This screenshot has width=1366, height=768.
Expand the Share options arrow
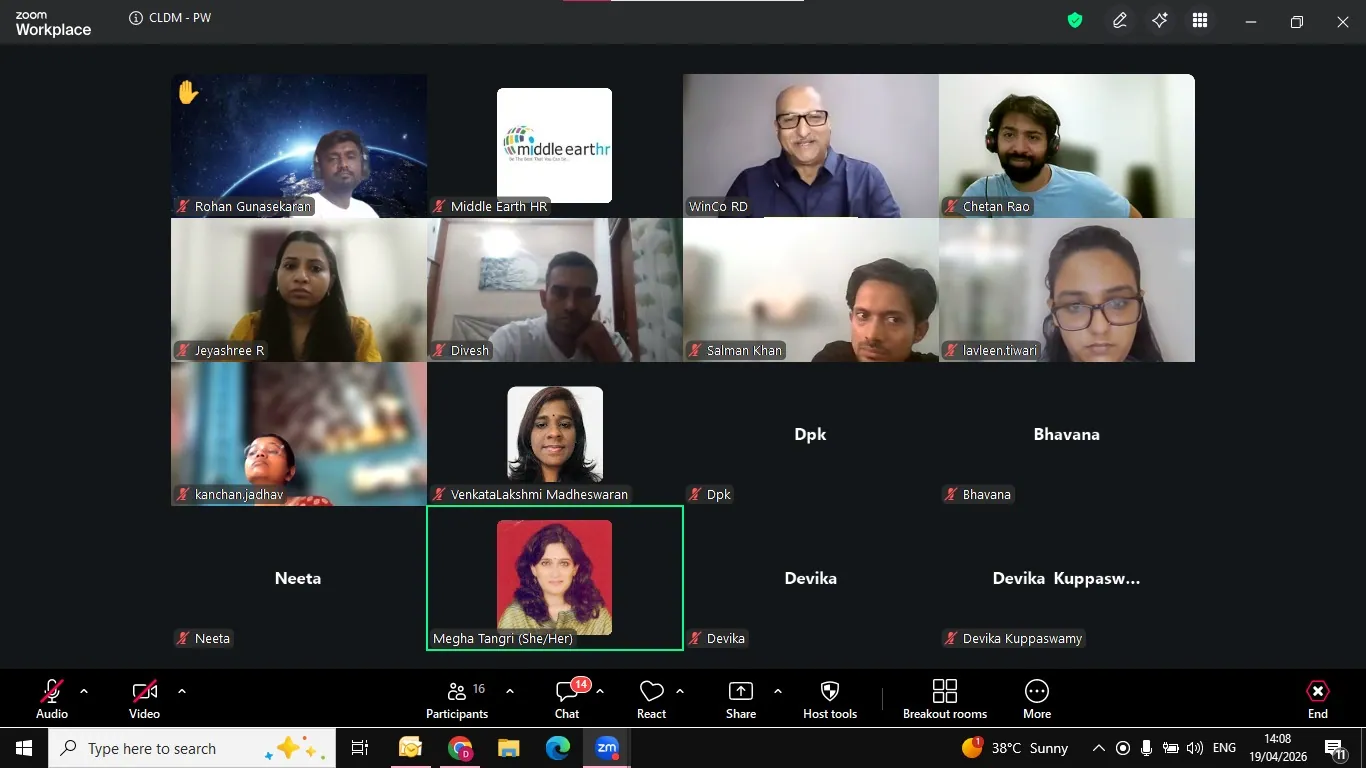click(777, 691)
